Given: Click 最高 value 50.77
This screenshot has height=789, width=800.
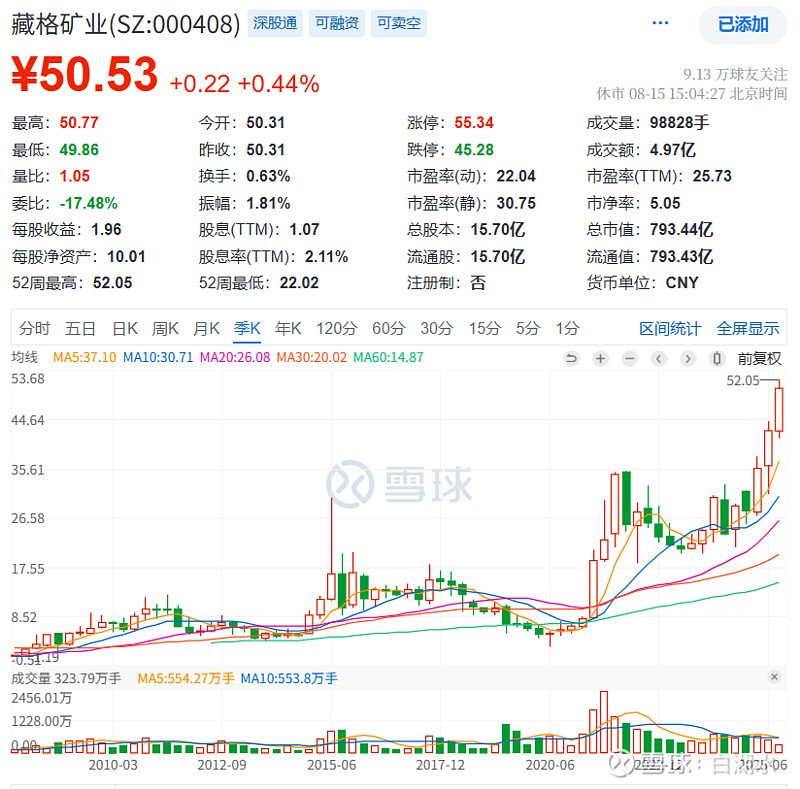Looking at the screenshot, I should coord(79,122).
